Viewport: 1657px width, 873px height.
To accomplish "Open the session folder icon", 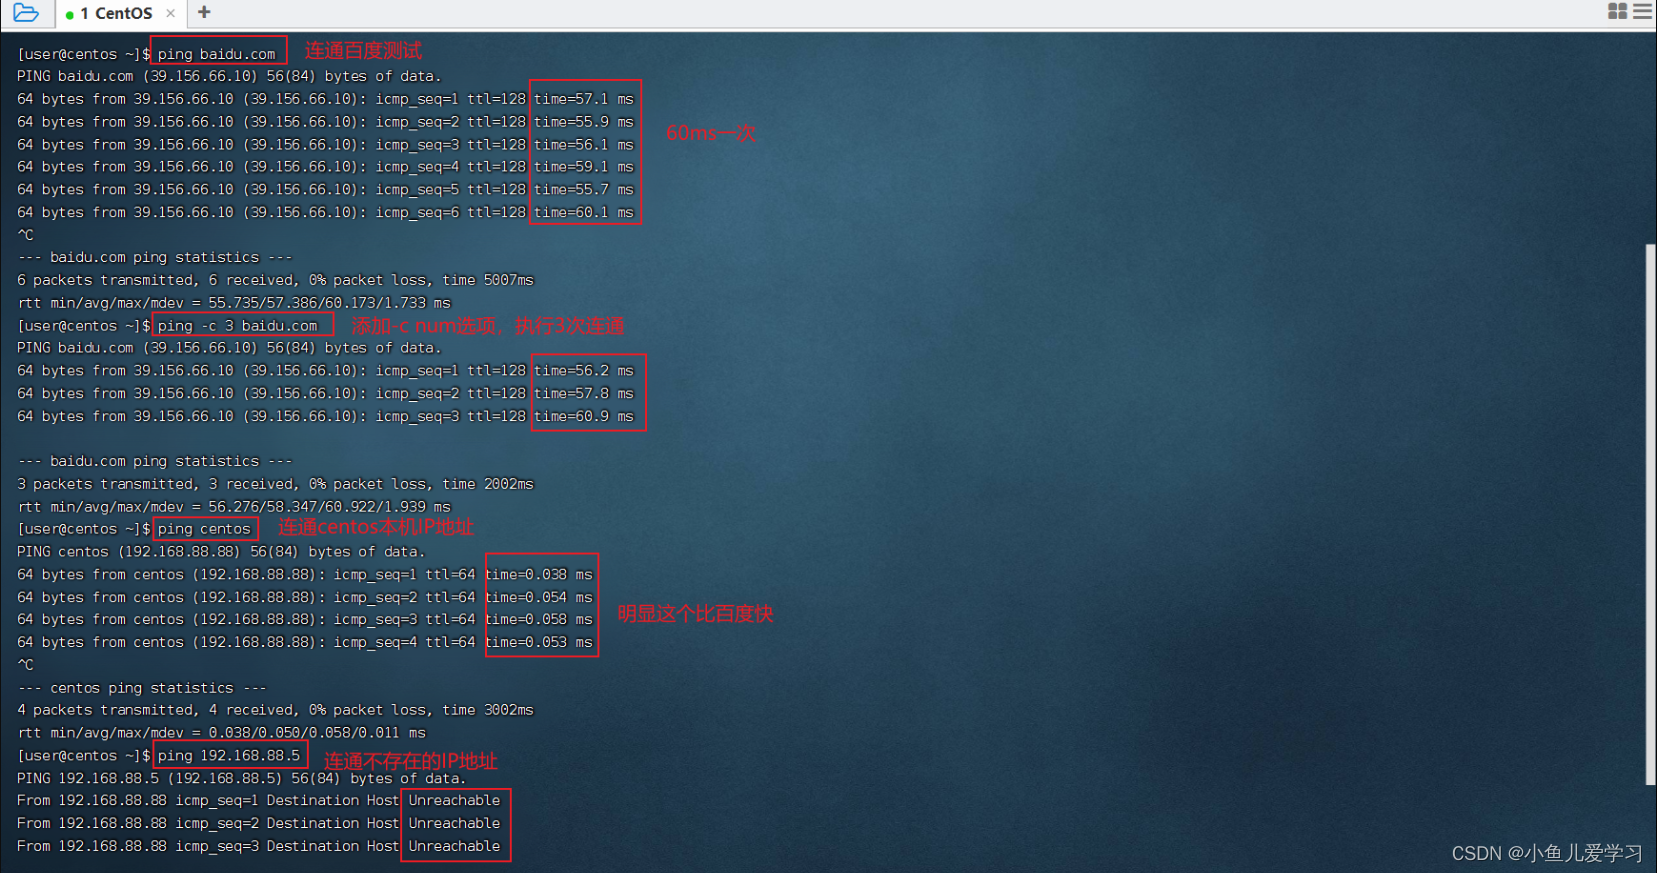I will pos(26,13).
